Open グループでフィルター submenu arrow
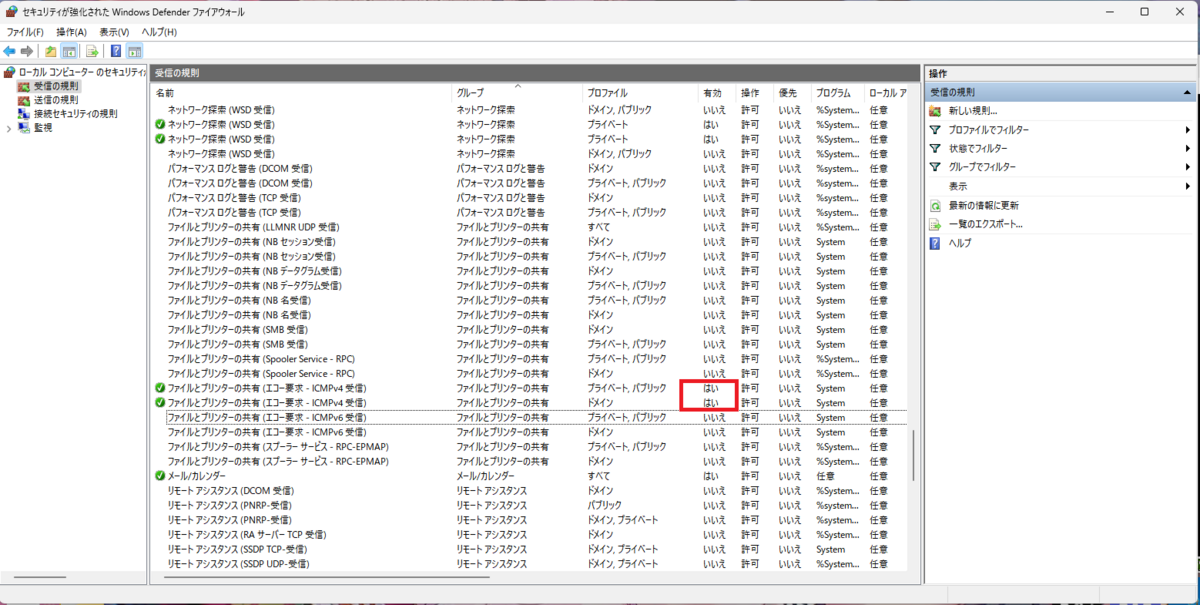1200x605 pixels. click(1187, 168)
